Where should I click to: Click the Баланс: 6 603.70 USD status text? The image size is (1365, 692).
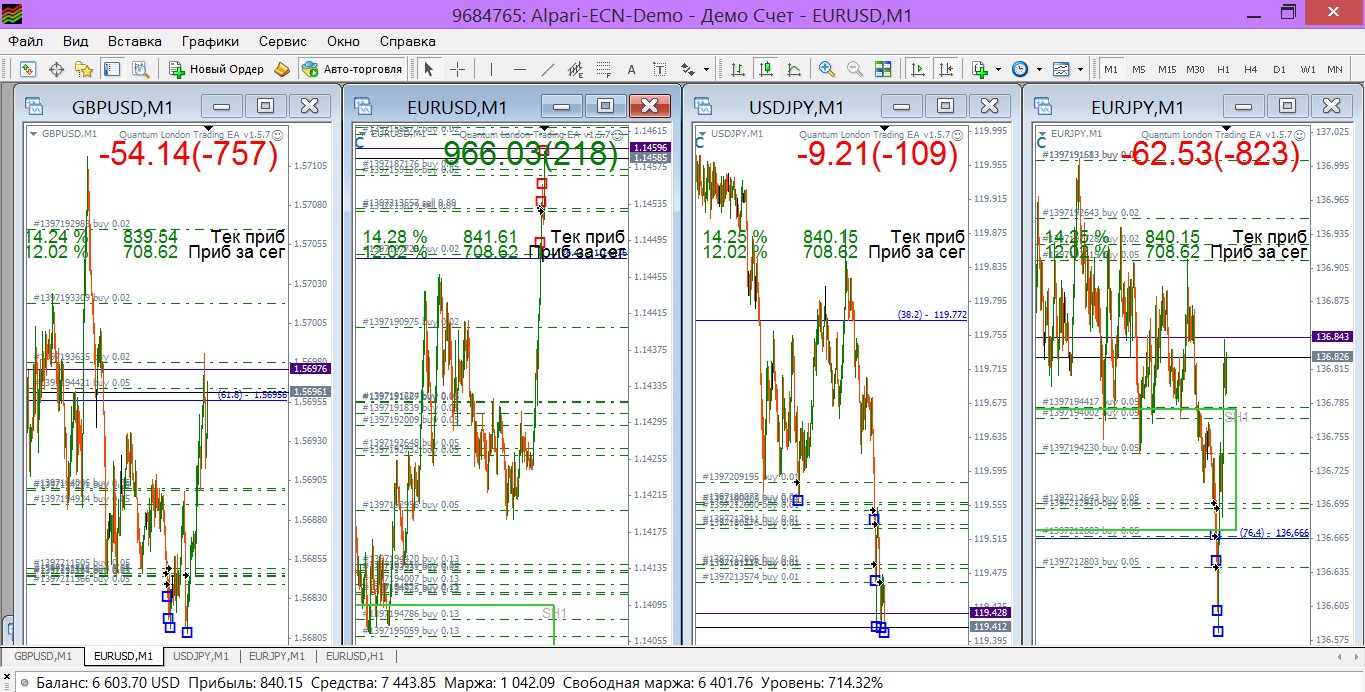tap(108, 683)
